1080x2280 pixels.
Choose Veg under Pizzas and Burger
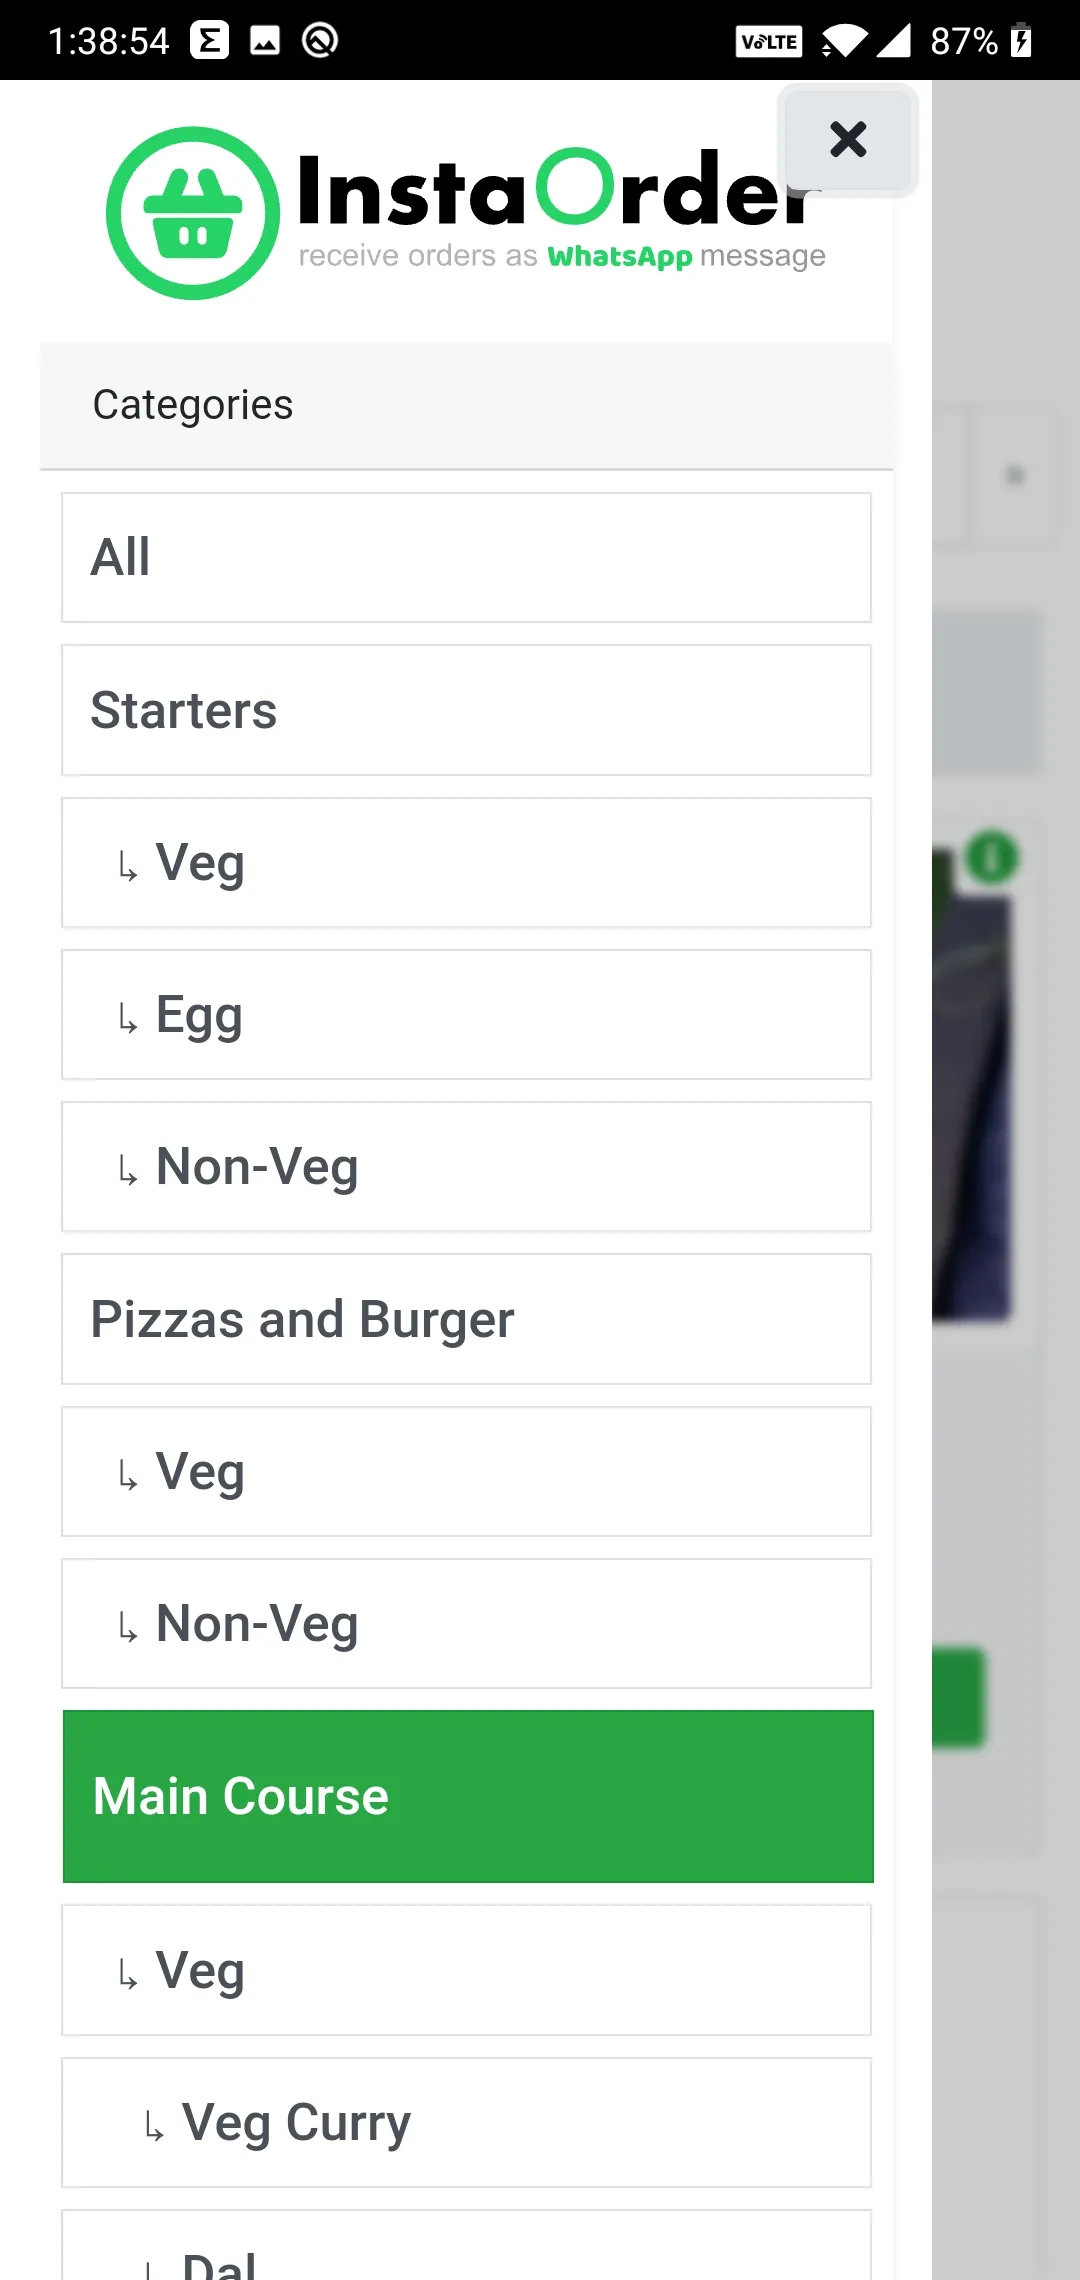click(x=466, y=1471)
